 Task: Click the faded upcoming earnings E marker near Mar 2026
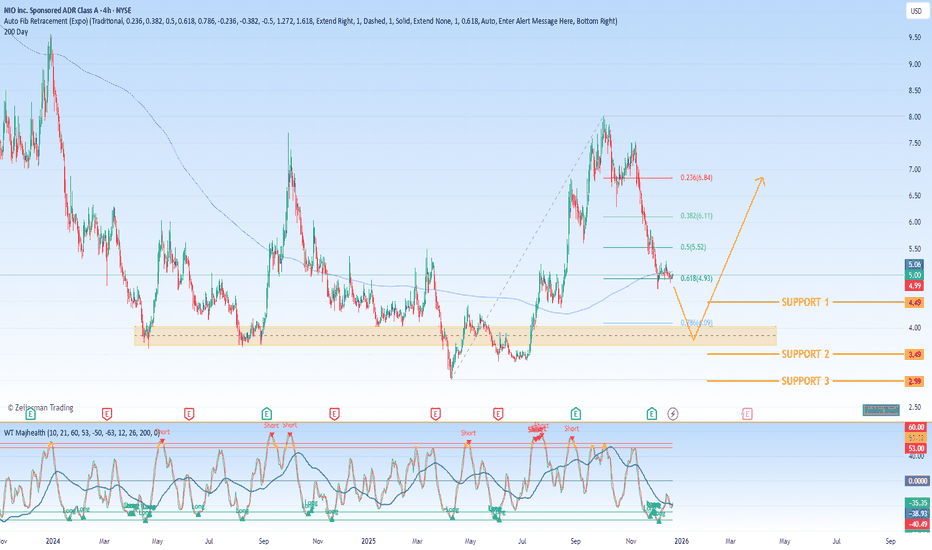(747, 412)
